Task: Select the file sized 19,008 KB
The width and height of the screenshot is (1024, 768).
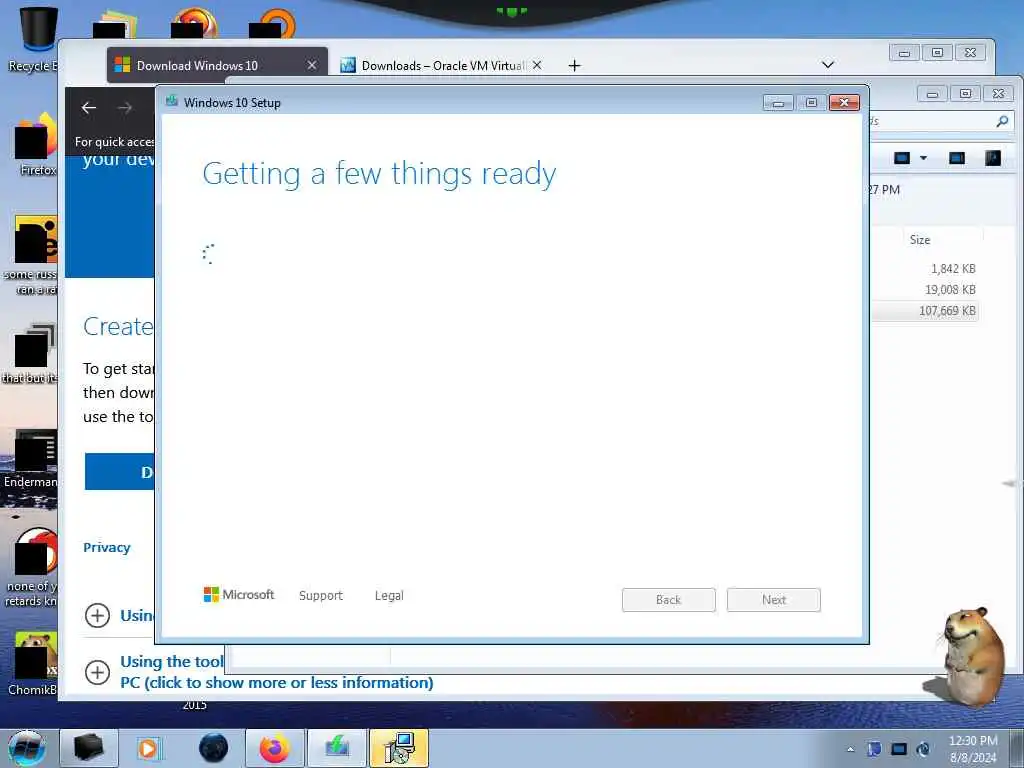Action: (950, 289)
